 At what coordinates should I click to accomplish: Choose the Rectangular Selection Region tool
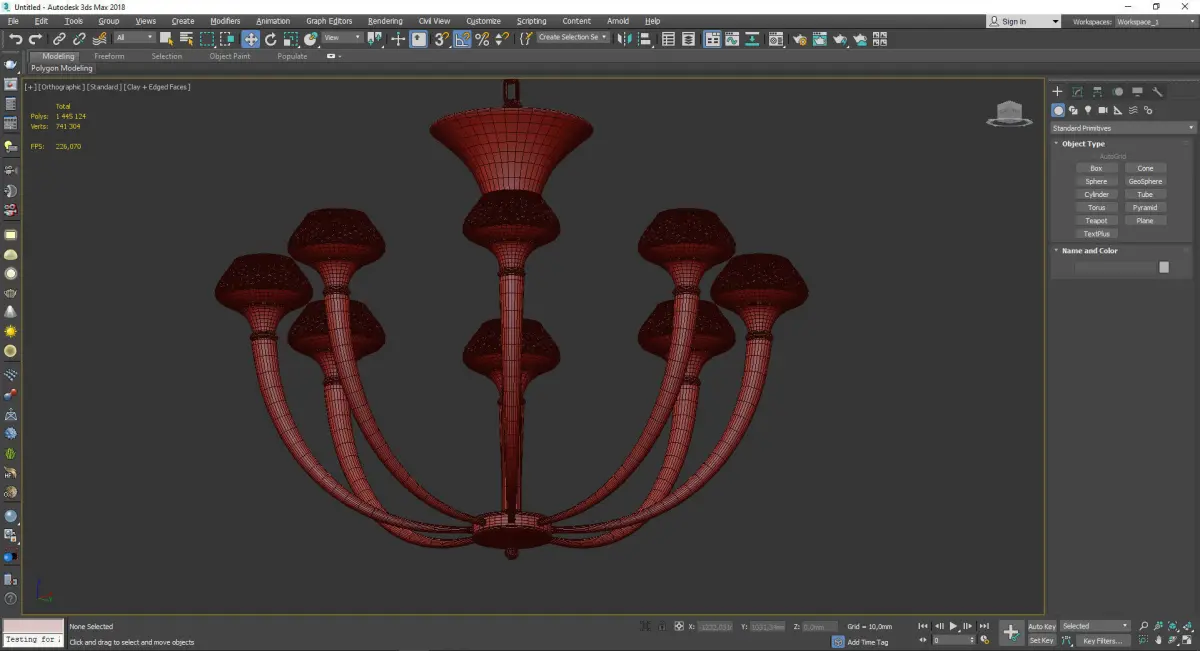[x=207, y=39]
